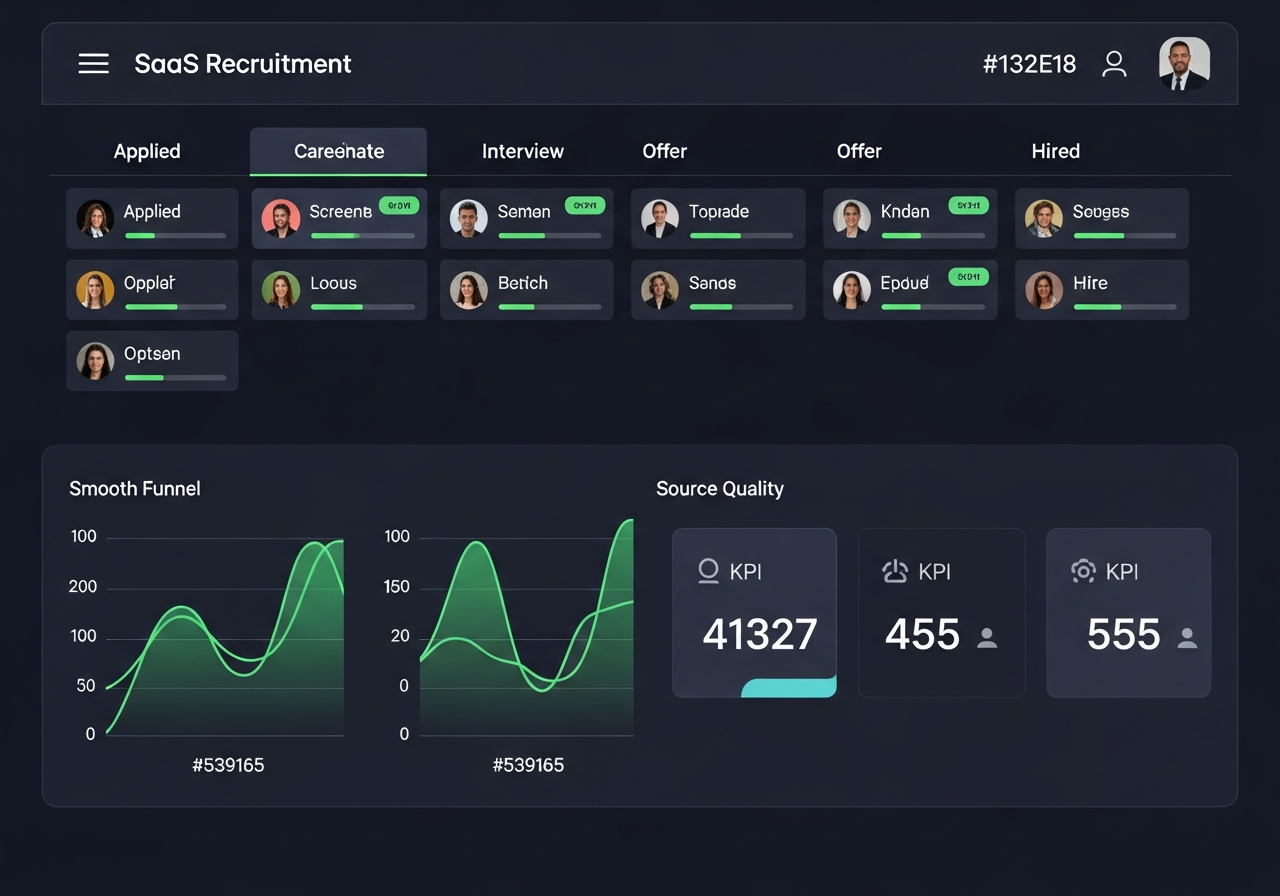Open the profile photo in header

tap(1184, 64)
